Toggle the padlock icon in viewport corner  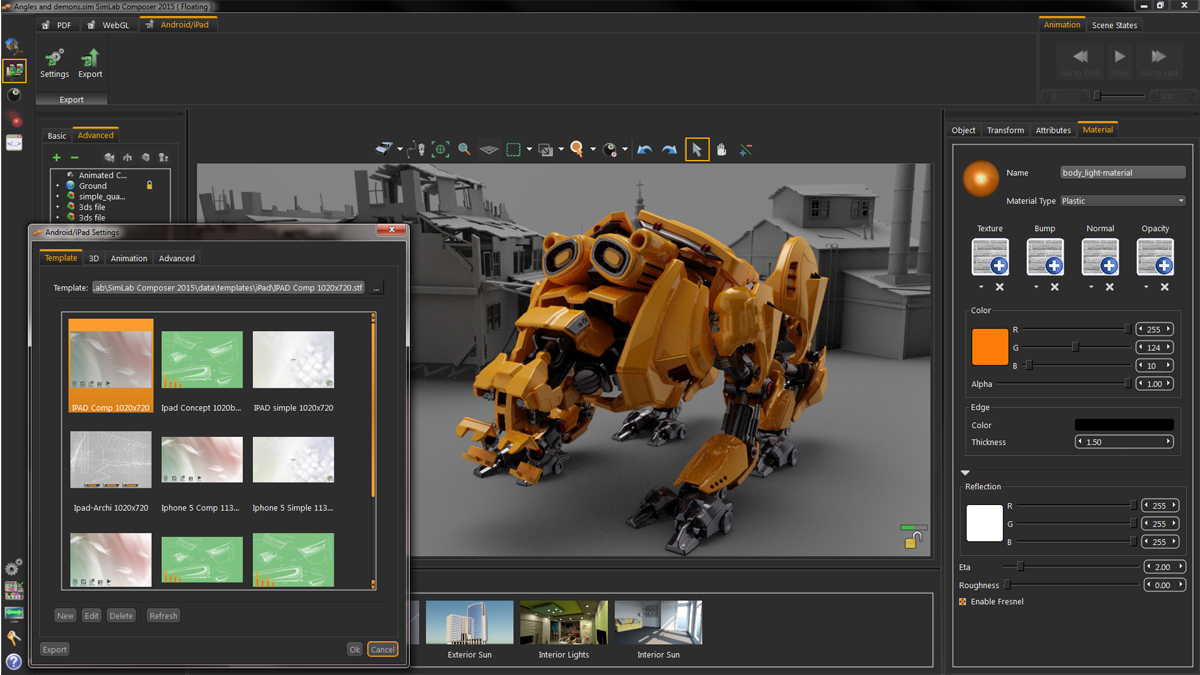[912, 541]
